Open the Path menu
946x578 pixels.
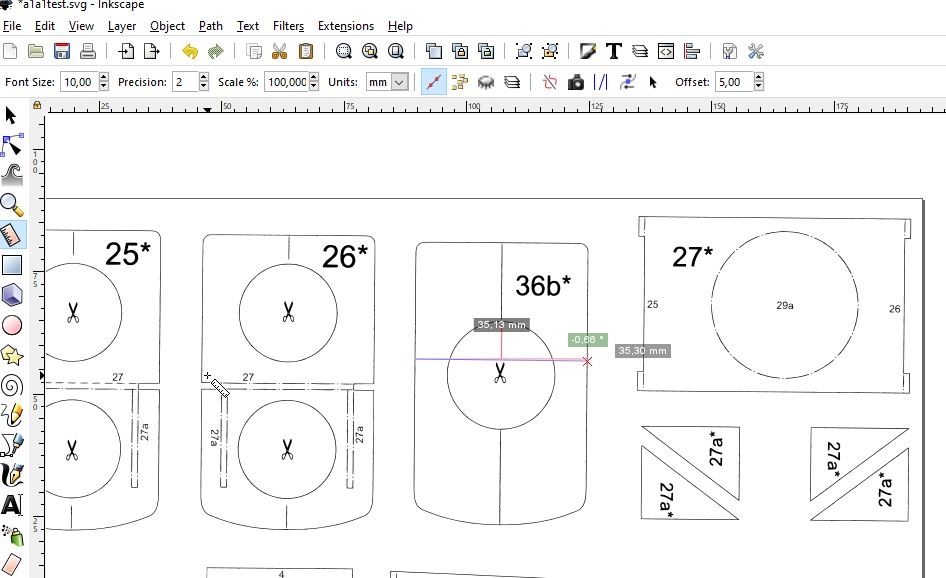[211, 26]
